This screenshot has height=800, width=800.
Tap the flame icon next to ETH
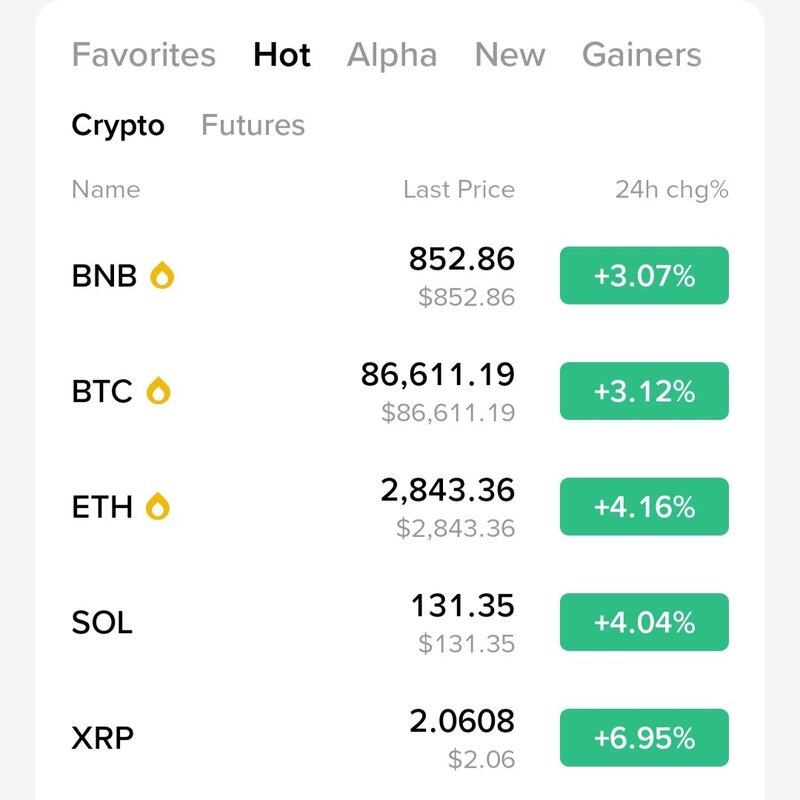[x=158, y=507]
